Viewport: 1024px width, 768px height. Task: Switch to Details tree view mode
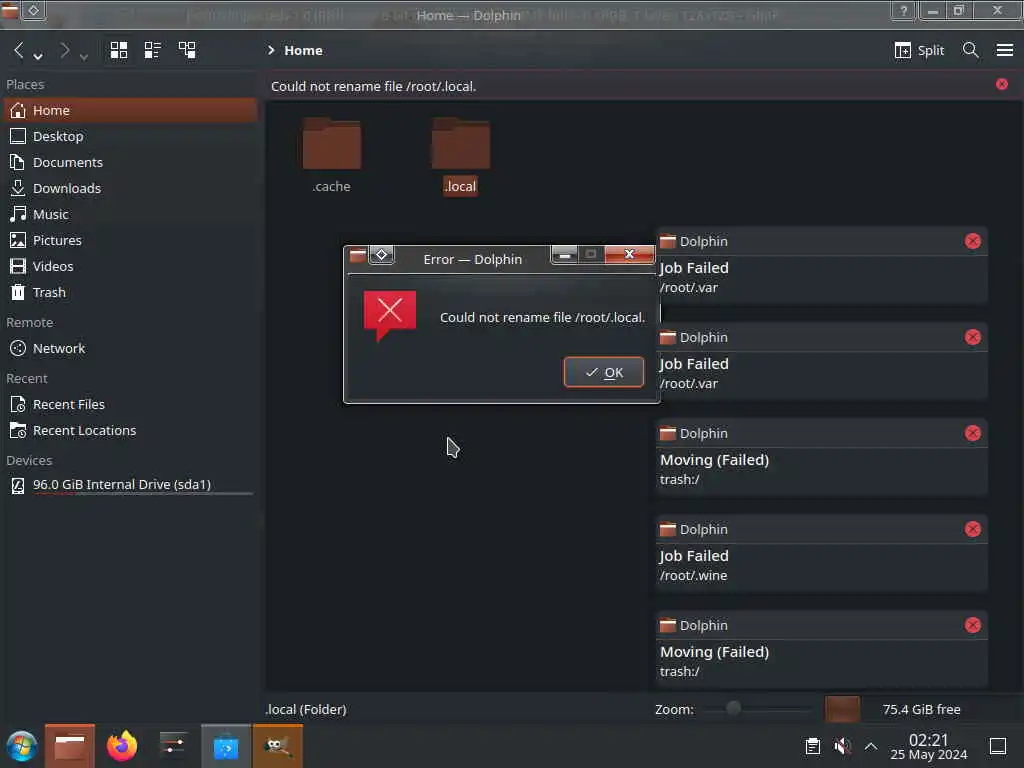[187, 50]
